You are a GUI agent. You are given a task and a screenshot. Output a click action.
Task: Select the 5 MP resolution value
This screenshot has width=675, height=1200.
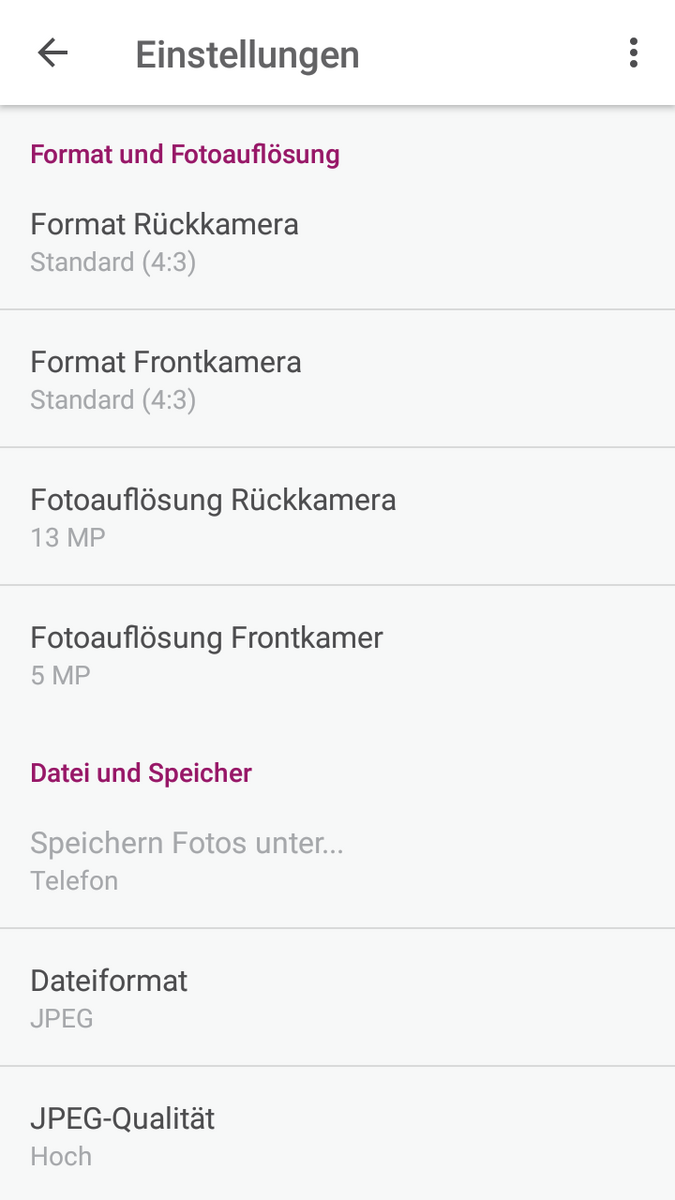[61, 676]
